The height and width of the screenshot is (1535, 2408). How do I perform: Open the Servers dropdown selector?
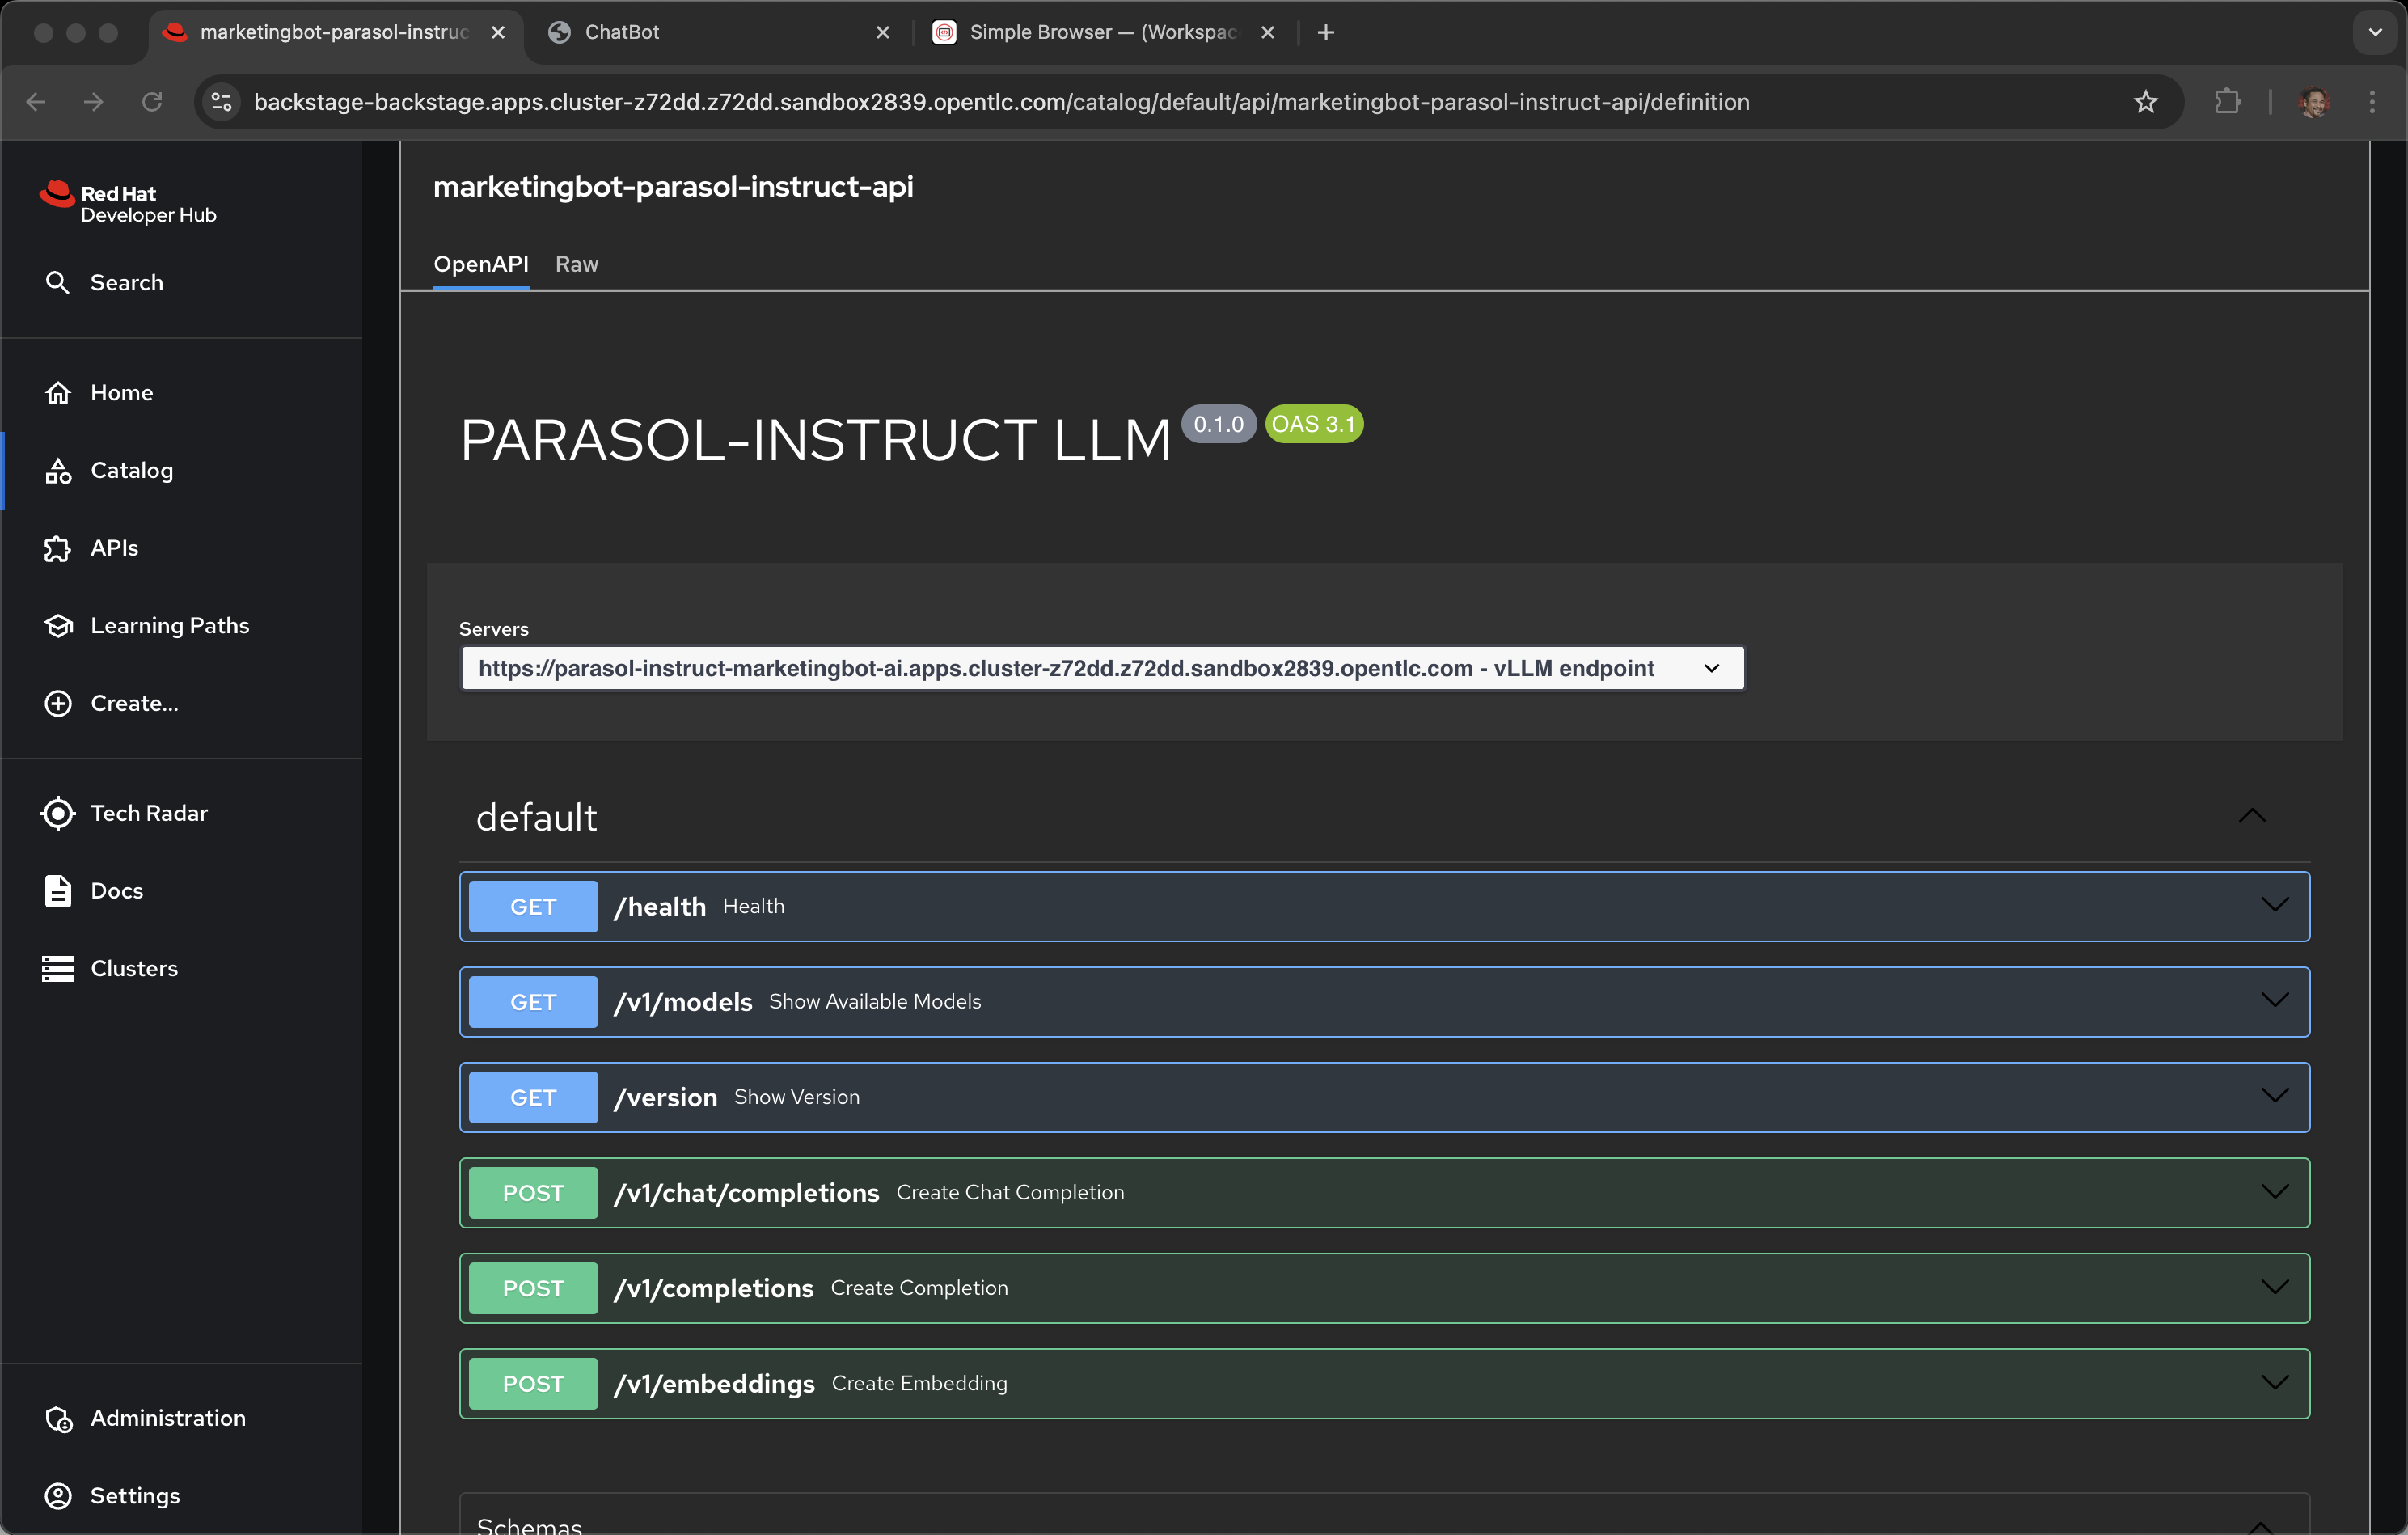[x=1102, y=668]
